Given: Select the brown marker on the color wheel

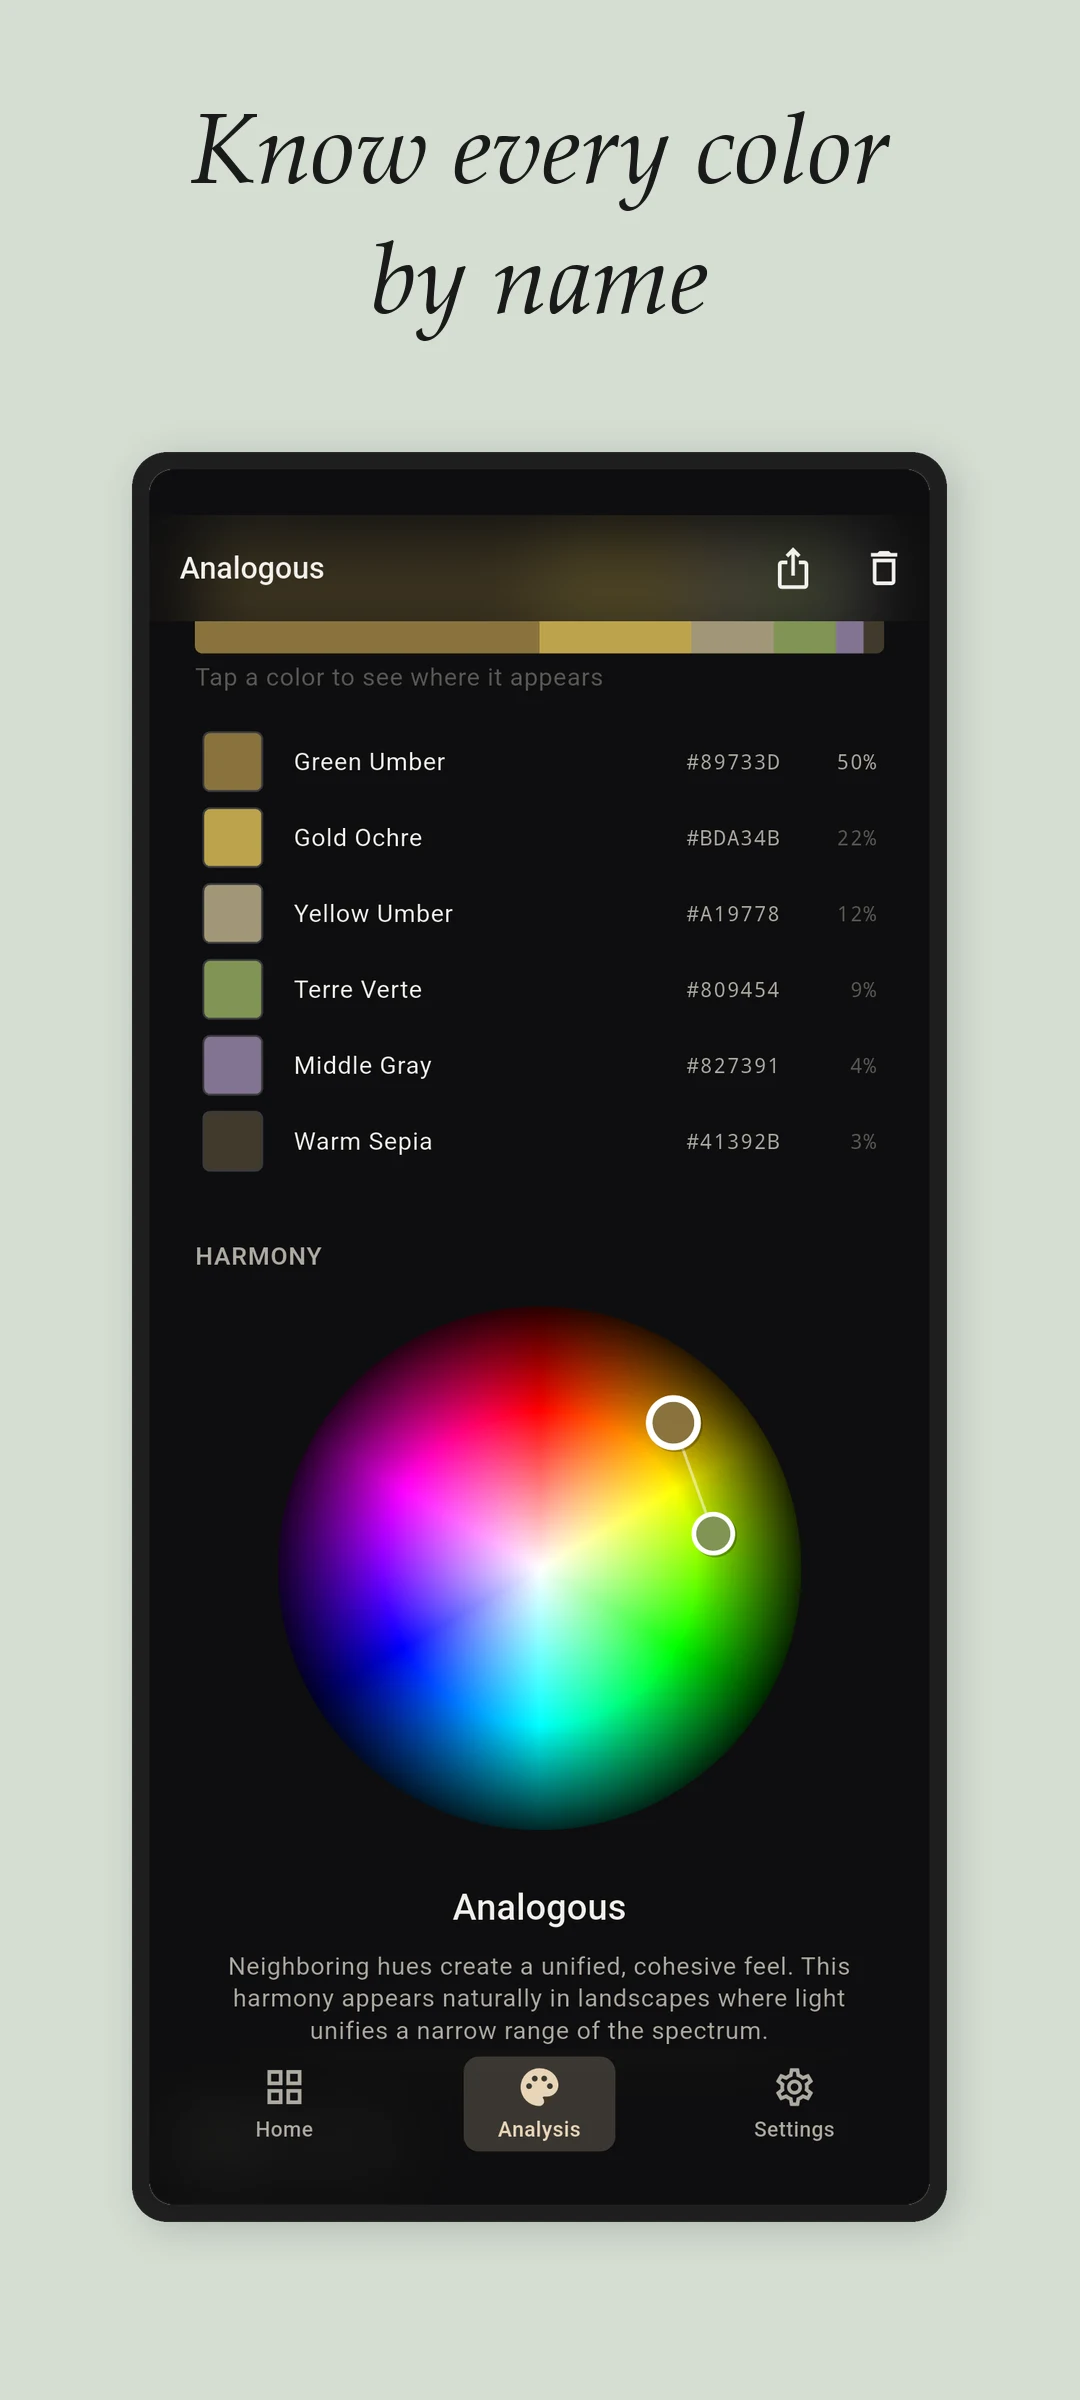Looking at the screenshot, I should (x=673, y=1422).
